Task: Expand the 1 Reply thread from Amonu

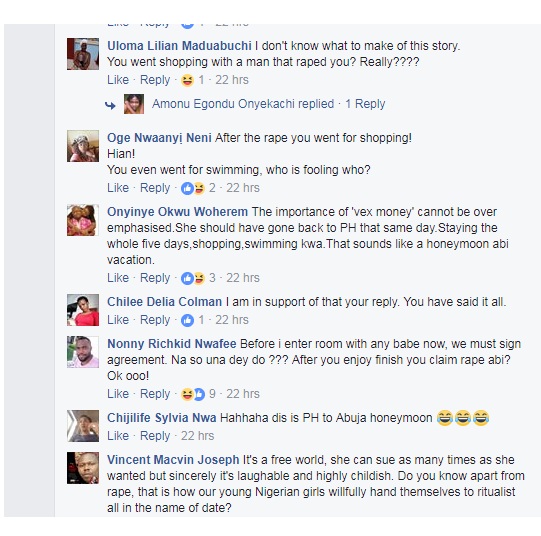Action: (365, 104)
